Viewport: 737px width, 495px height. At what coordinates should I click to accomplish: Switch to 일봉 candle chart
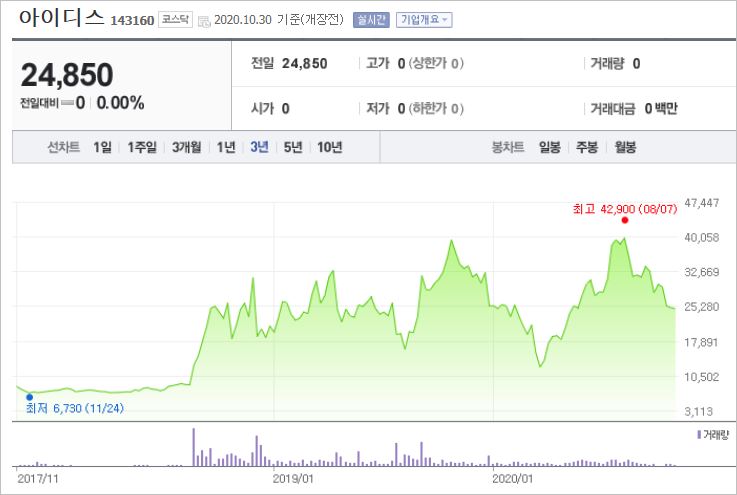pyautogui.click(x=549, y=147)
